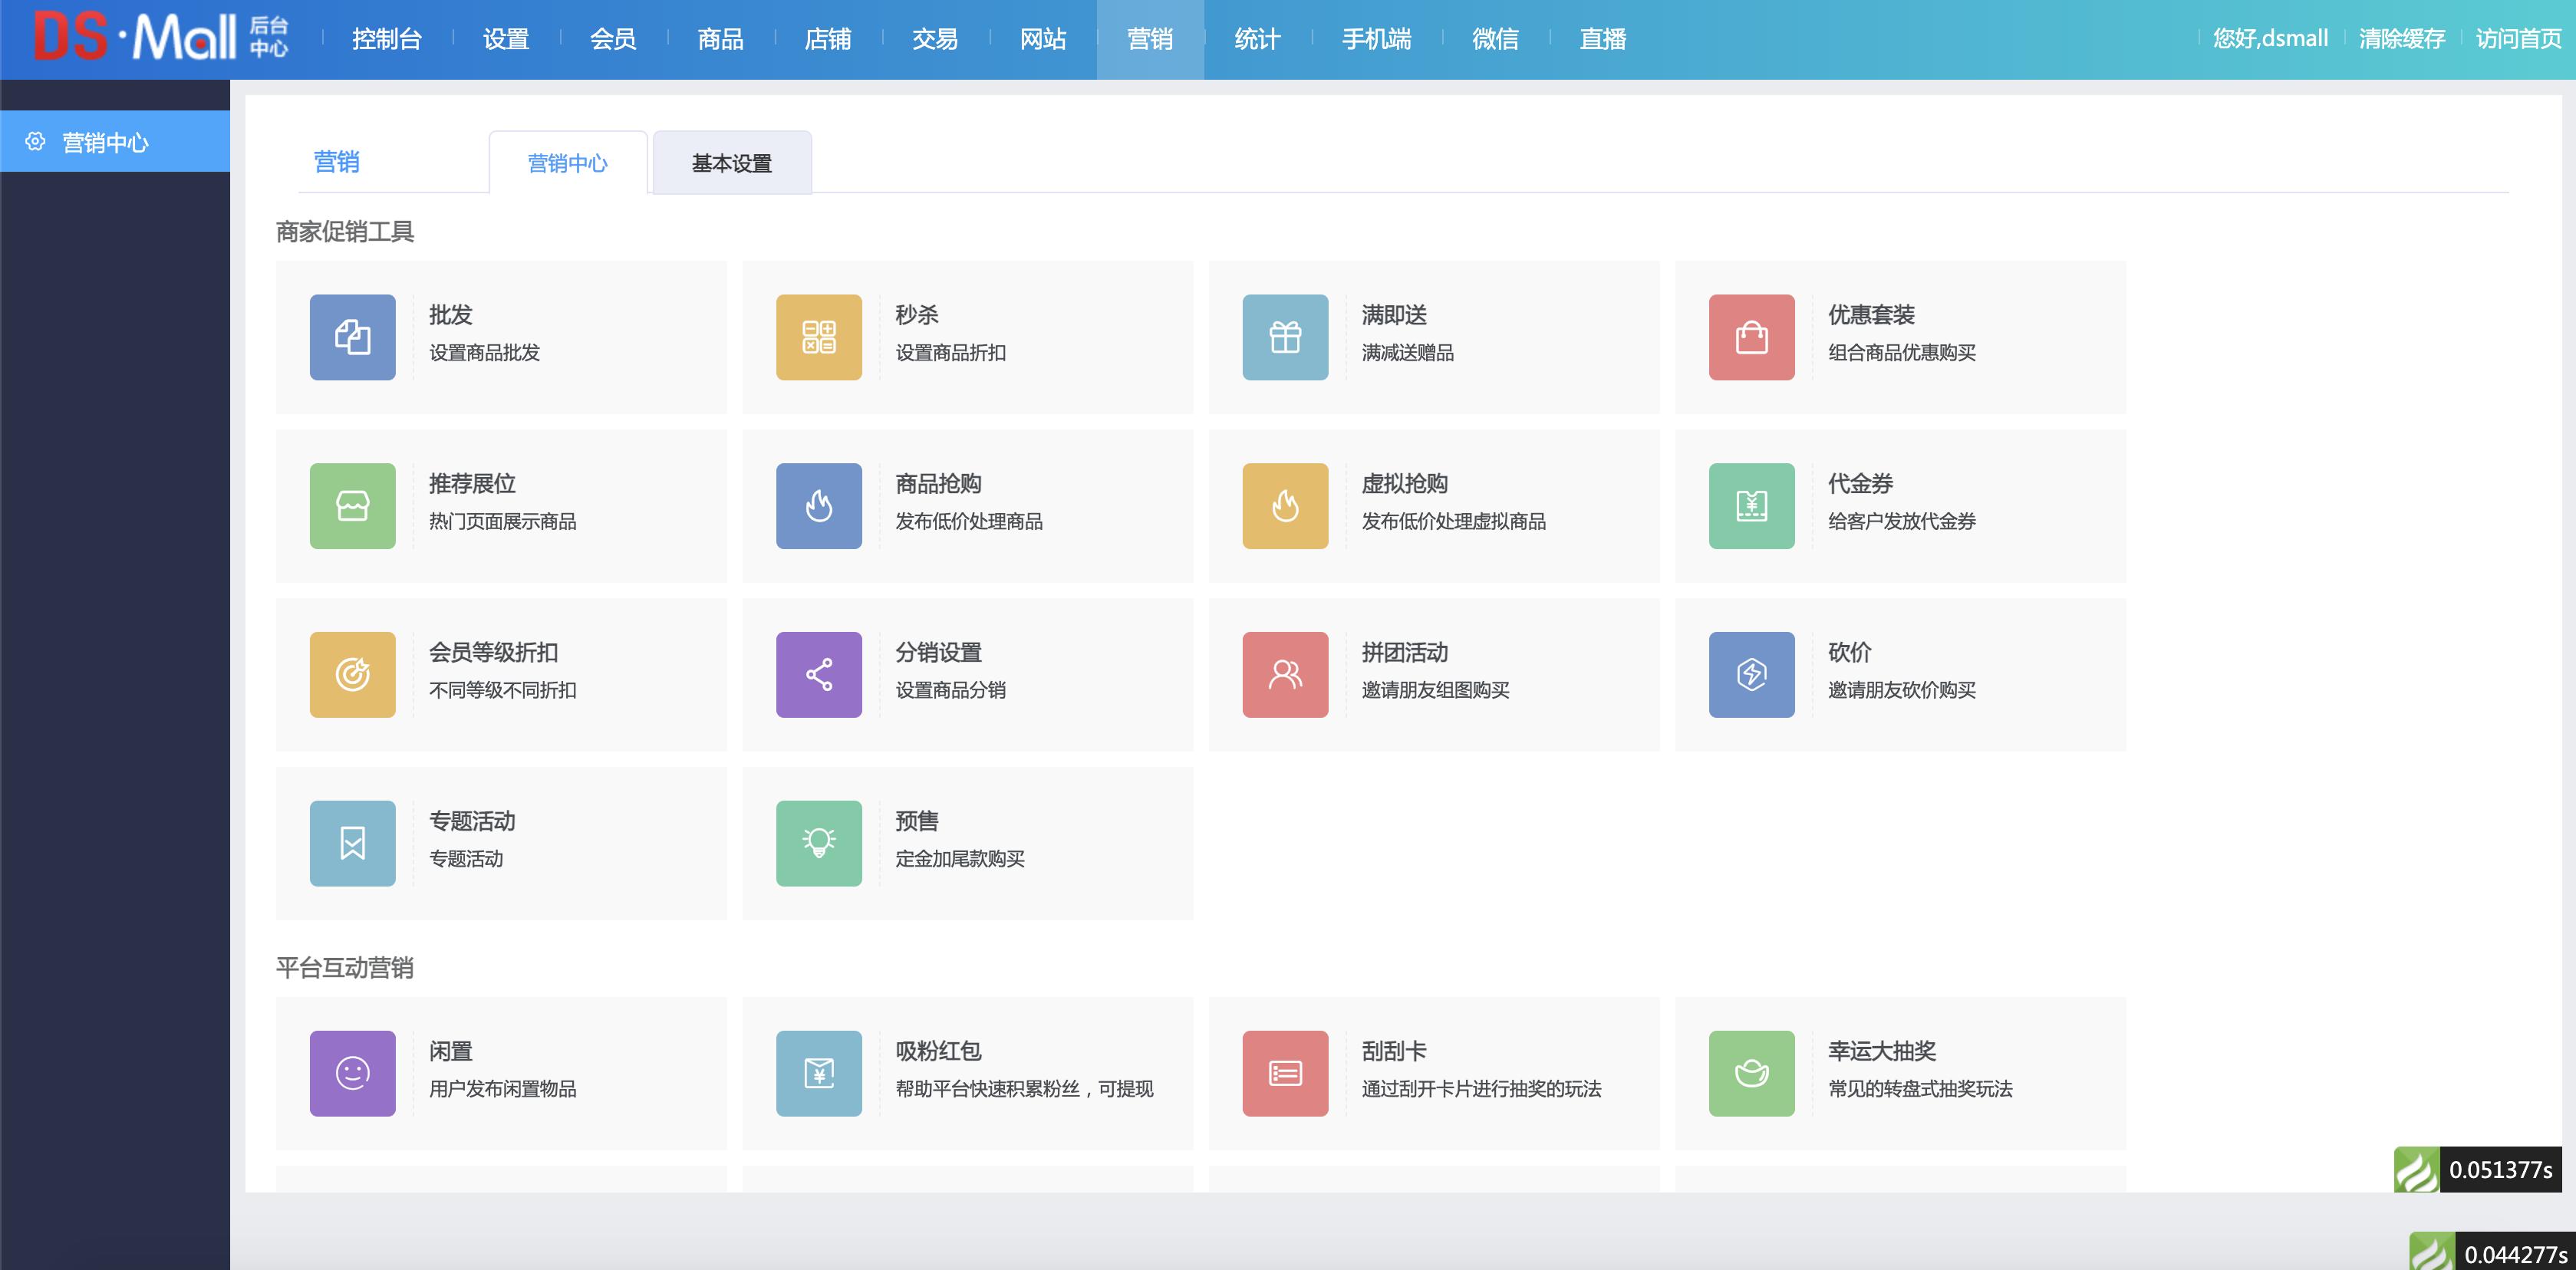
Task: Switch to the 基本设置 tab
Action: click(731, 162)
